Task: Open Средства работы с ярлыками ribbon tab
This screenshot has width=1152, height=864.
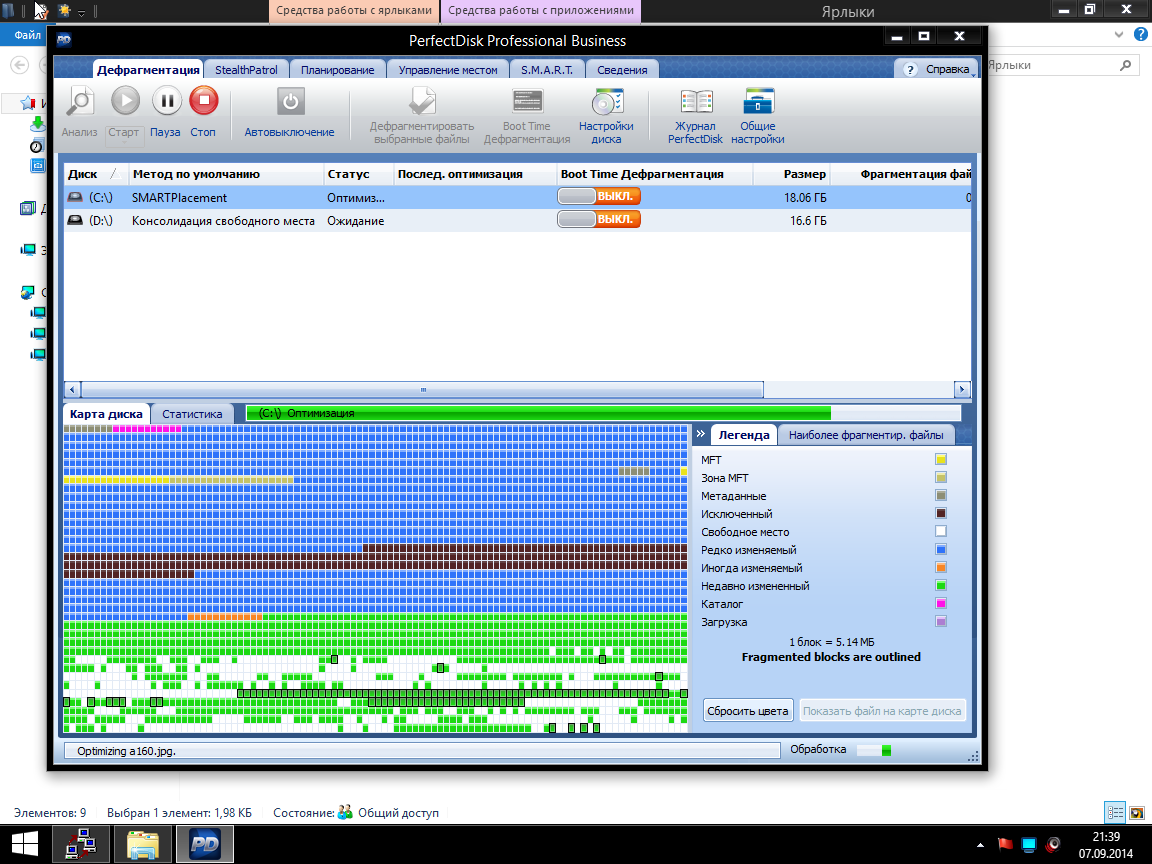Action: [x=354, y=11]
